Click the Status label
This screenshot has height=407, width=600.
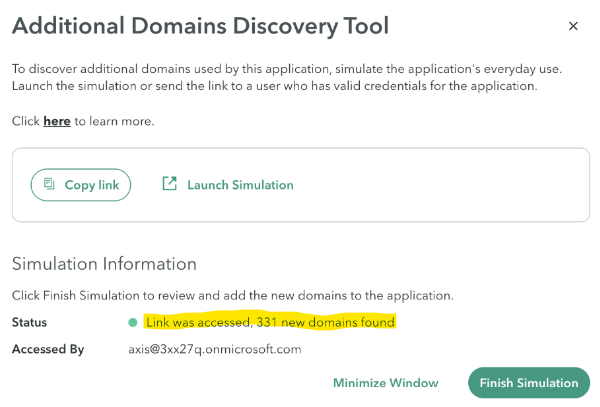[29, 322]
